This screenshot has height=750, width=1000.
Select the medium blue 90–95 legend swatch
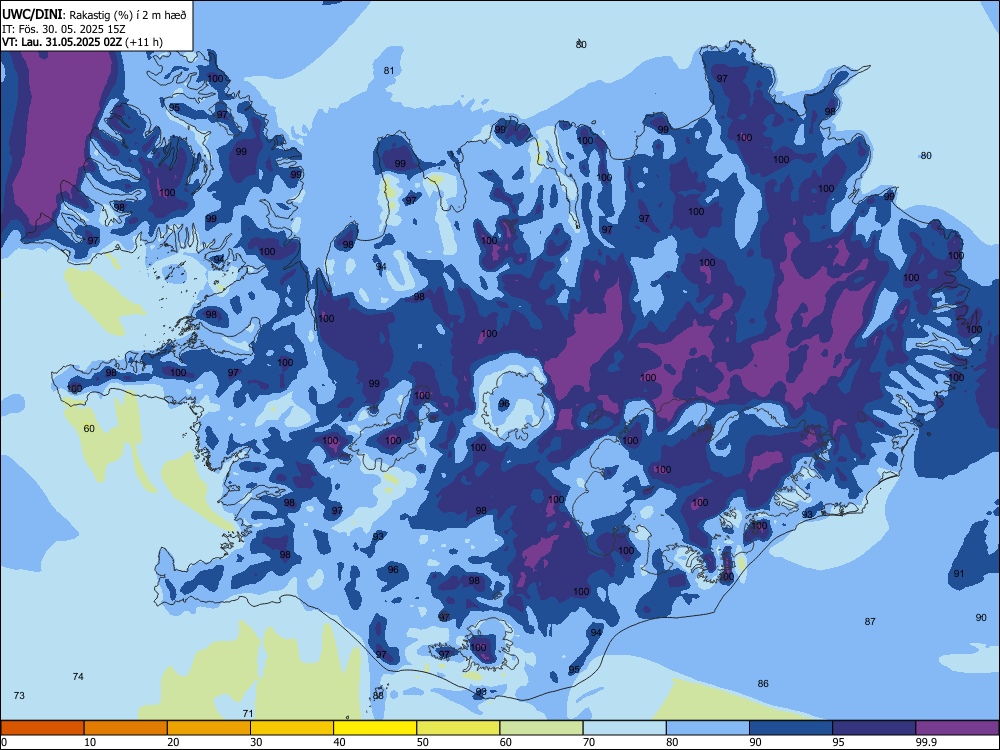[x=791, y=728]
